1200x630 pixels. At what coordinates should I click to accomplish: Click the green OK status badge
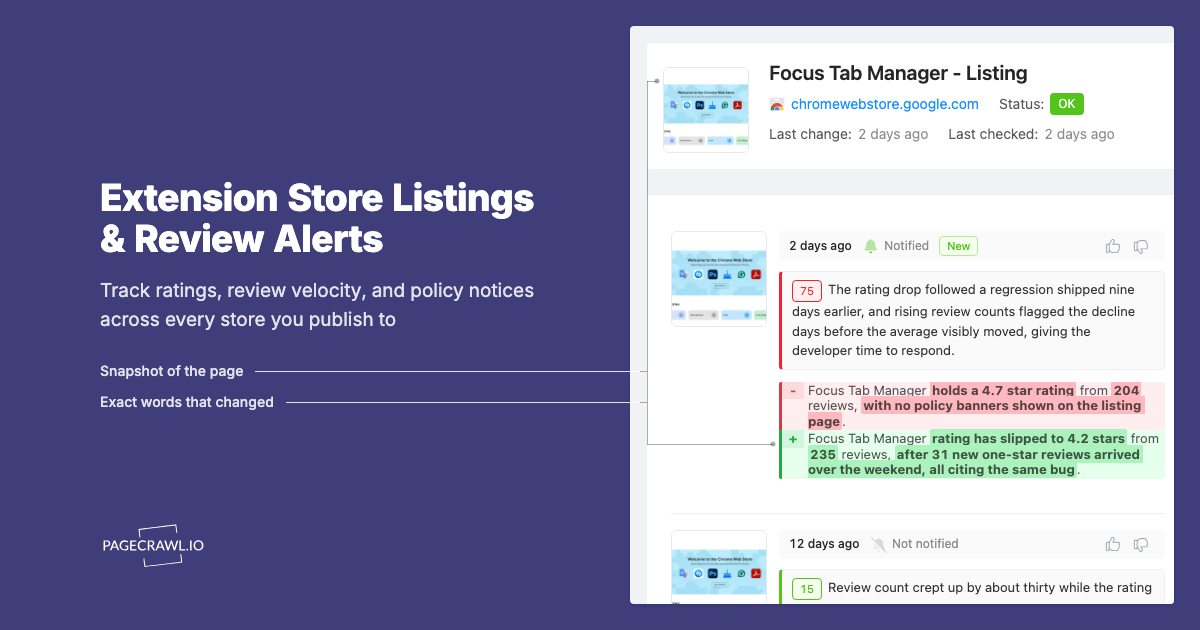(x=1066, y=104)
